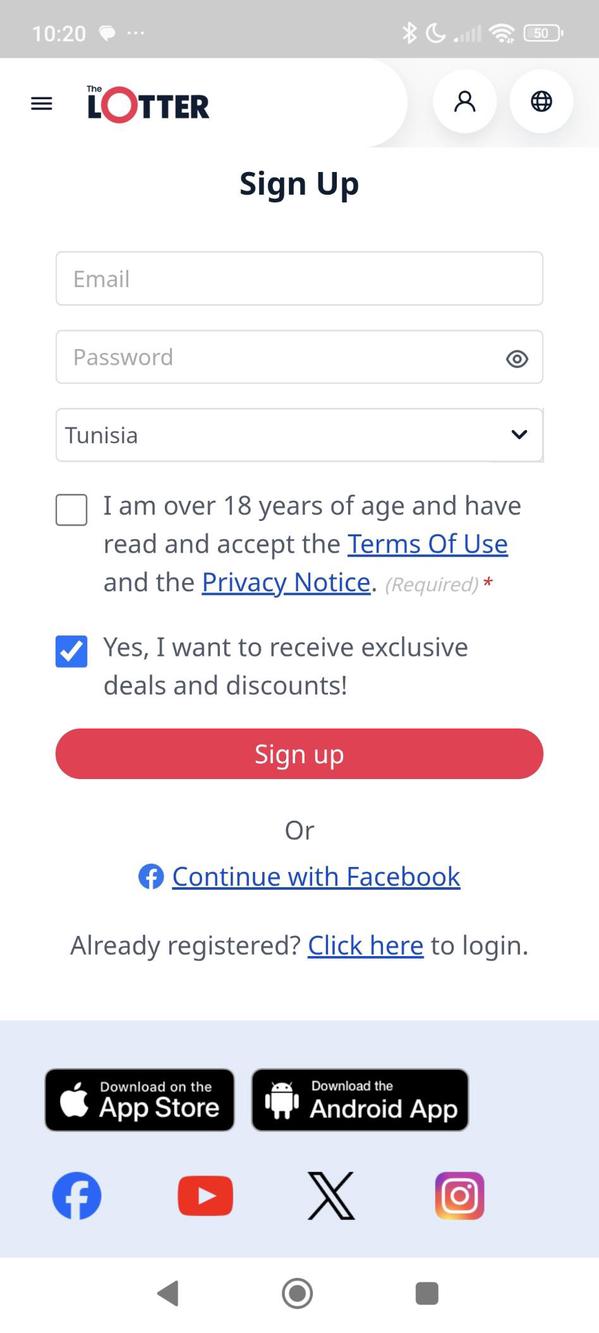Expand the Tunisia dropdown chevron
This screenshot has width=599, height=1333.
point(518,435)
